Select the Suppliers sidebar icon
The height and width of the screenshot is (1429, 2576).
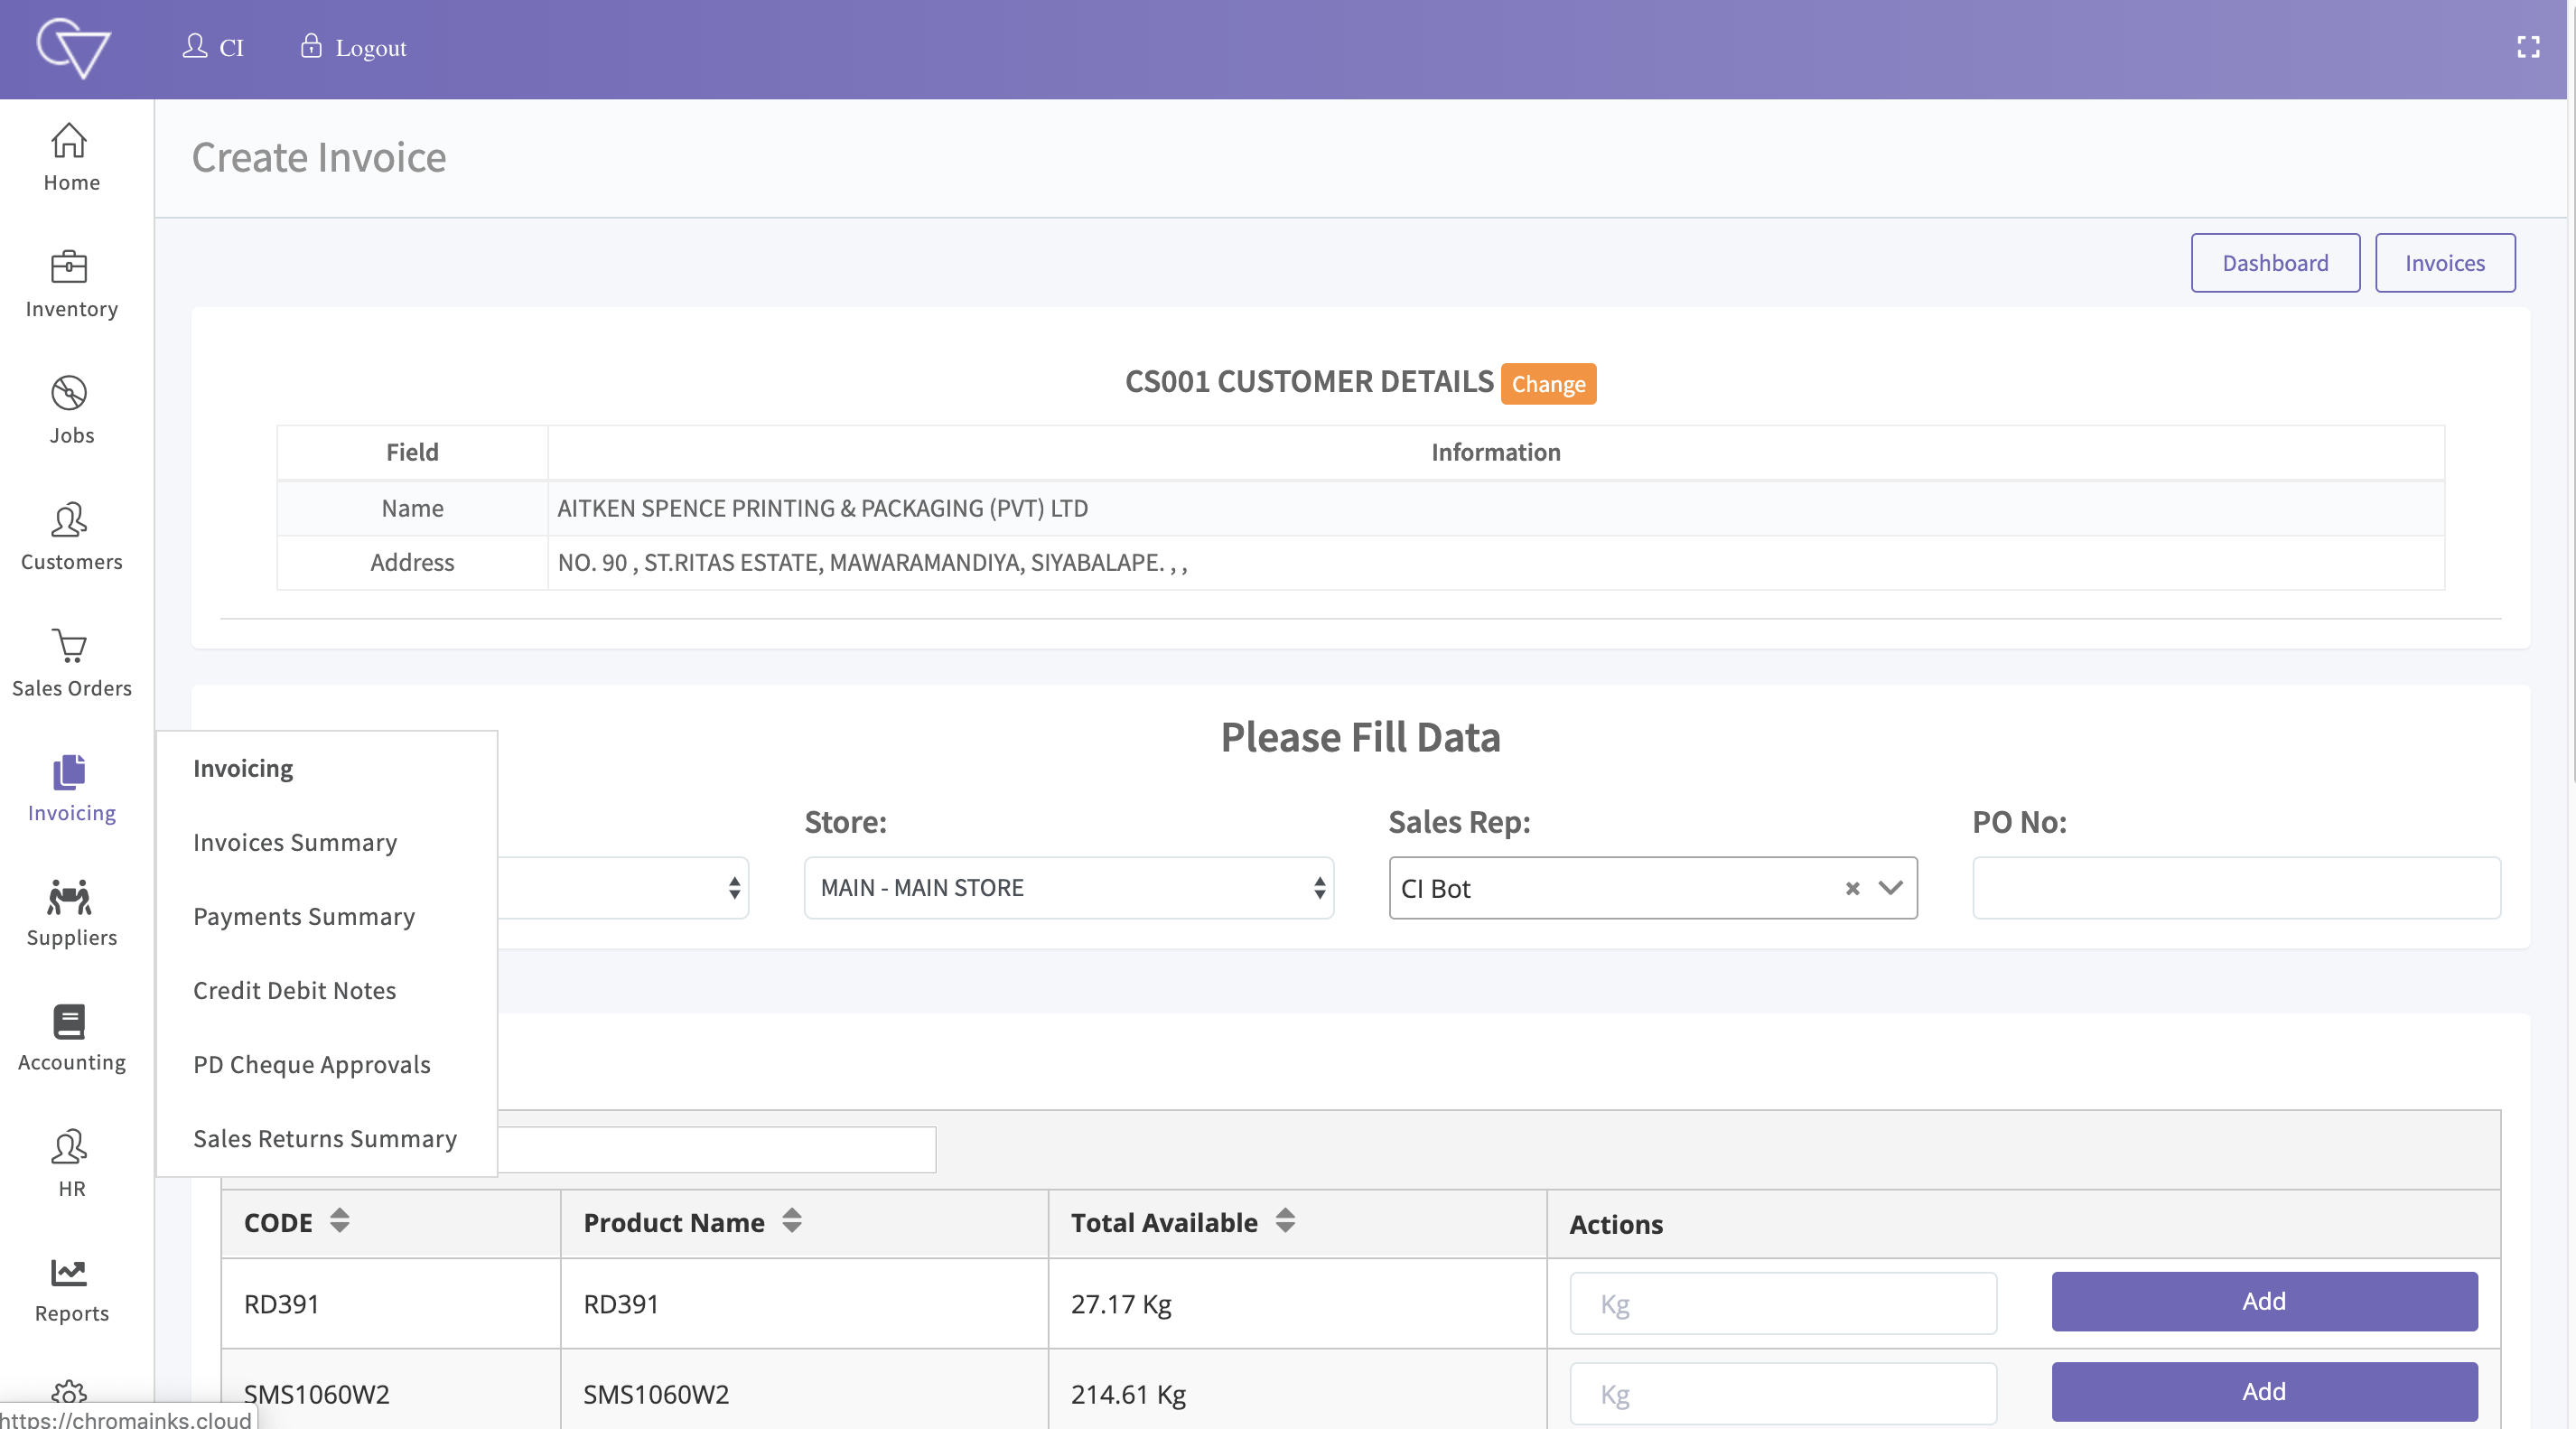(x=70, y=911)
